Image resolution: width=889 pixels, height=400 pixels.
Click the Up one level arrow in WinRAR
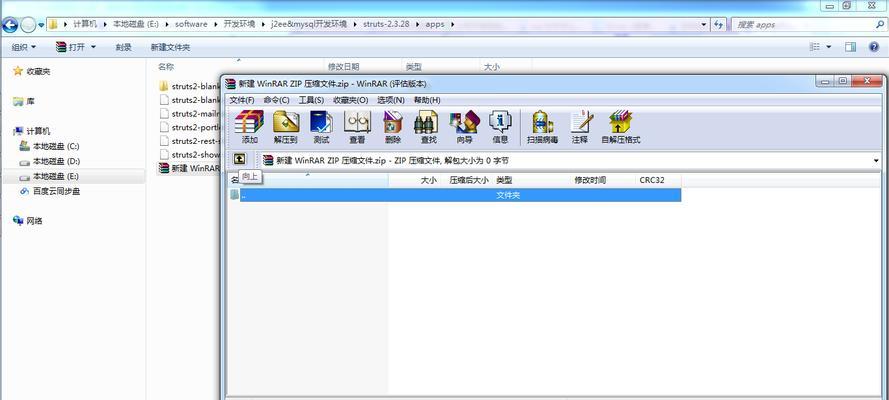[x=240, y=160]
